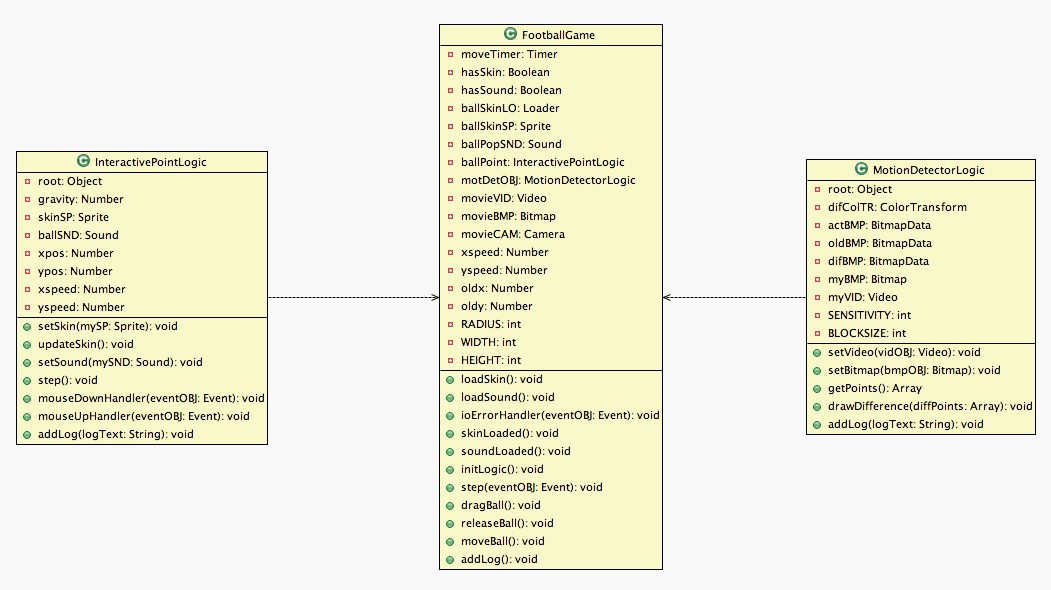
Task: Click the MotionDetectorLogic class icon
Action: (x=862, y=170)
